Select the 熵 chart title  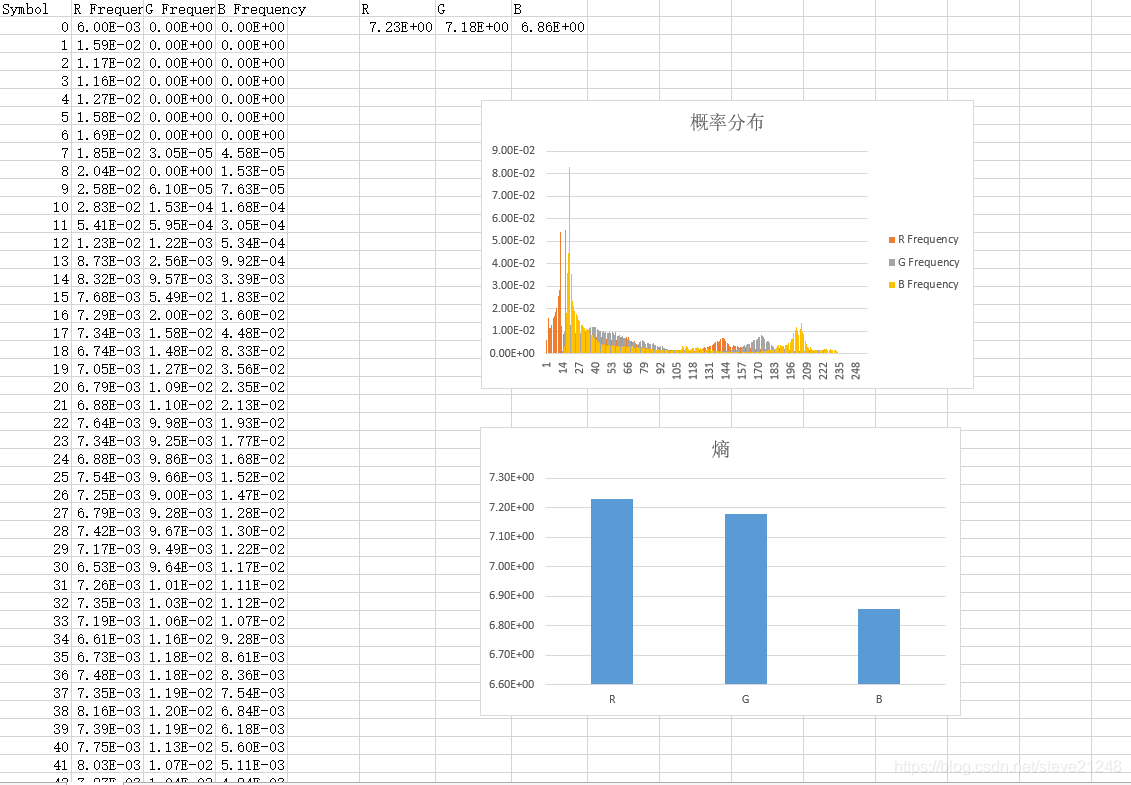(x=721, y=449)
